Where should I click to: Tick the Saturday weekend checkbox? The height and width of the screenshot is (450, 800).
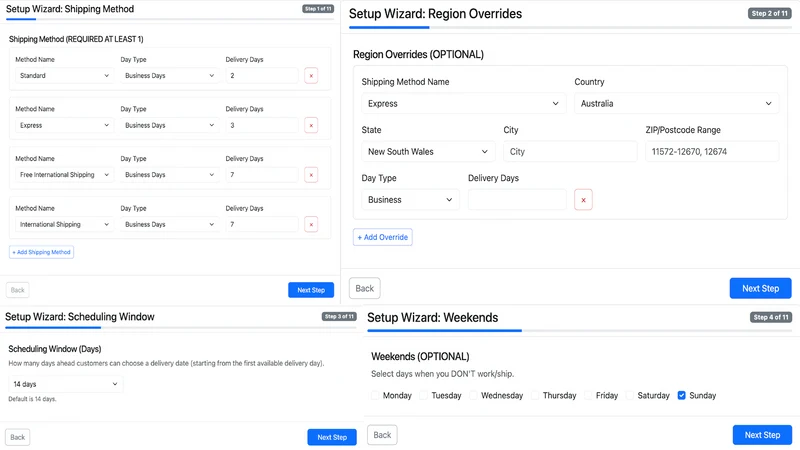click(x=630, y=395)
